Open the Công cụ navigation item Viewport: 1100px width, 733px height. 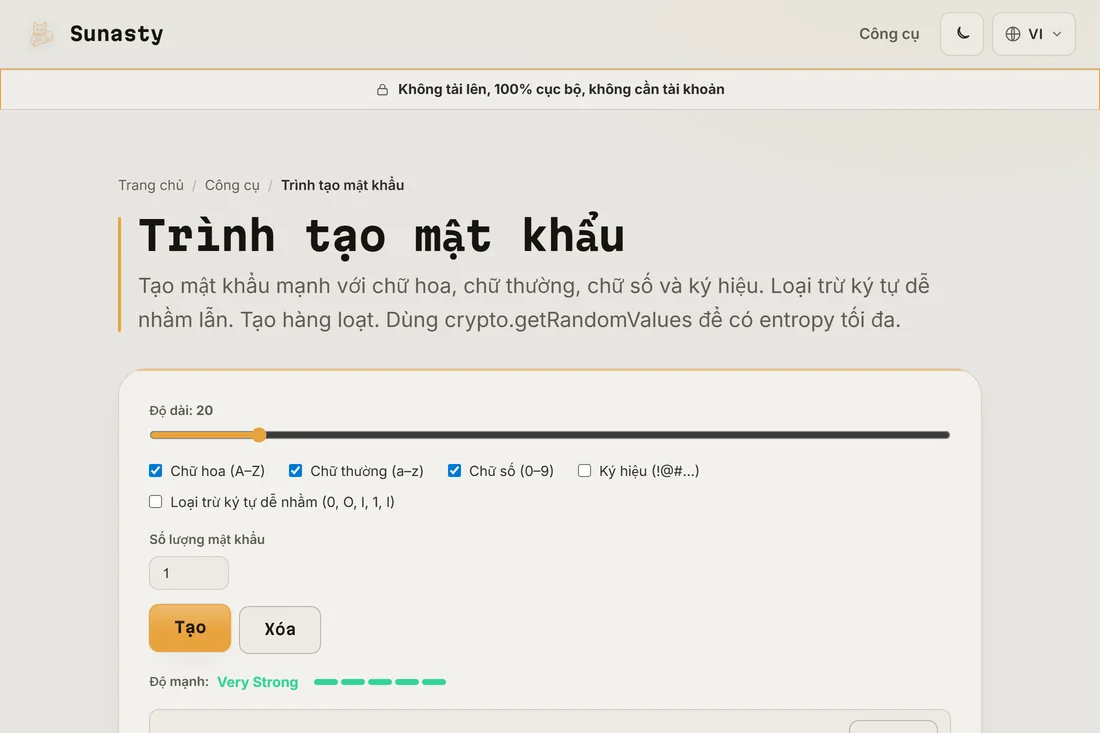pos(889,34)
